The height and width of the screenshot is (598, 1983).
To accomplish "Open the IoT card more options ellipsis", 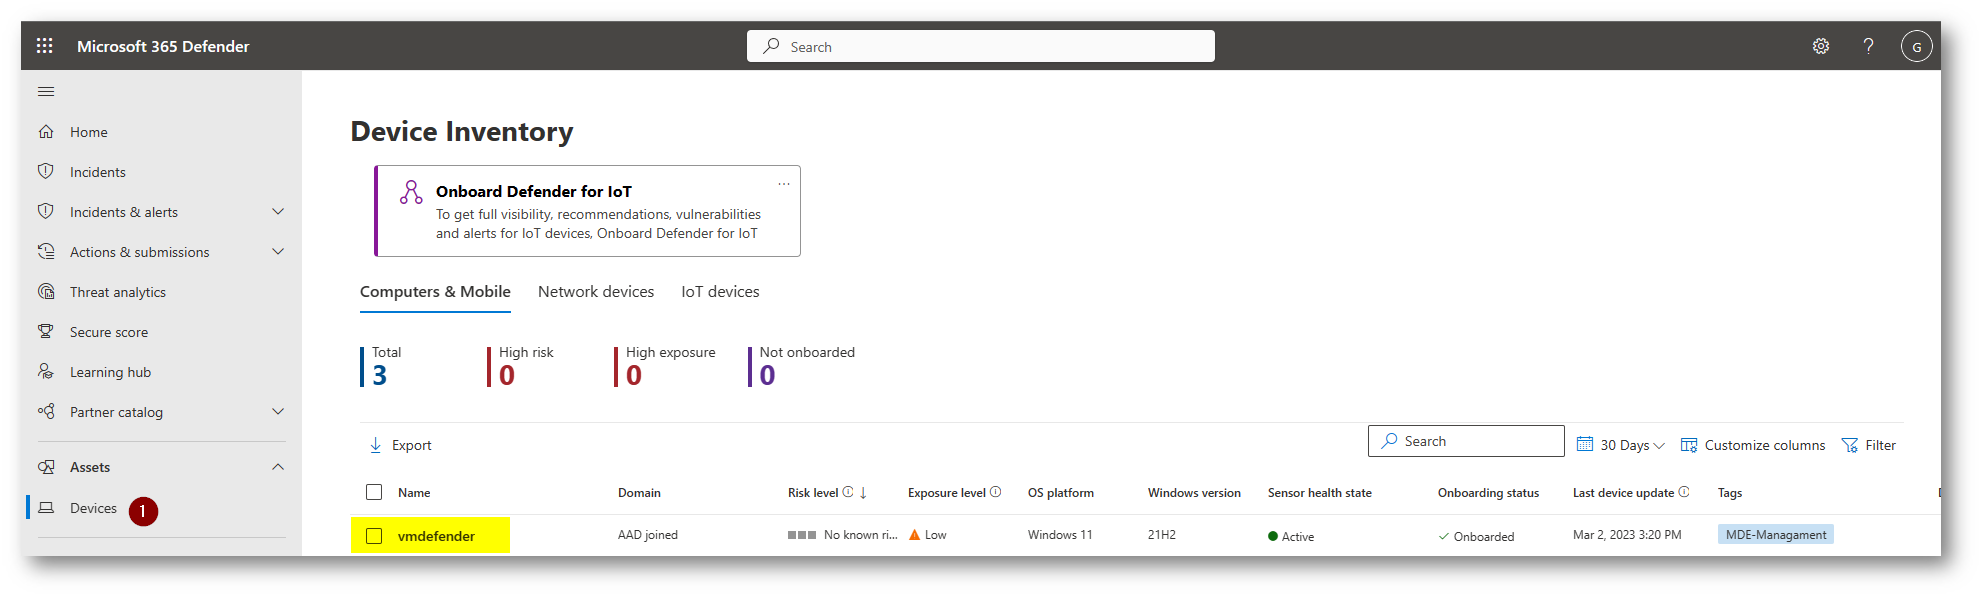I will [784, 184].
